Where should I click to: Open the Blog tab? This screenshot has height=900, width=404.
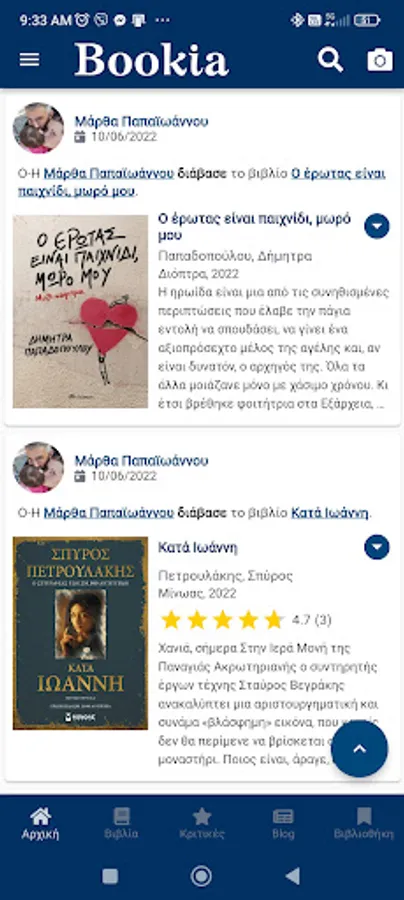click(x=283, y=824)
